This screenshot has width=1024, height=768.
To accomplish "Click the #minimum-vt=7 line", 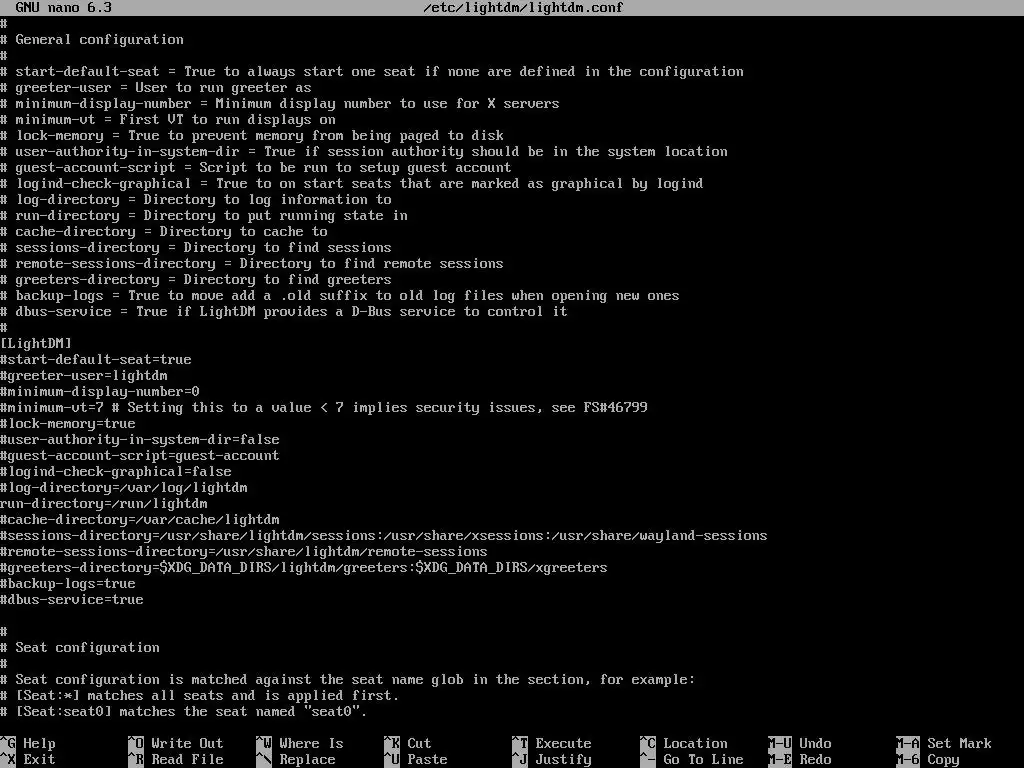I will 324,408.
